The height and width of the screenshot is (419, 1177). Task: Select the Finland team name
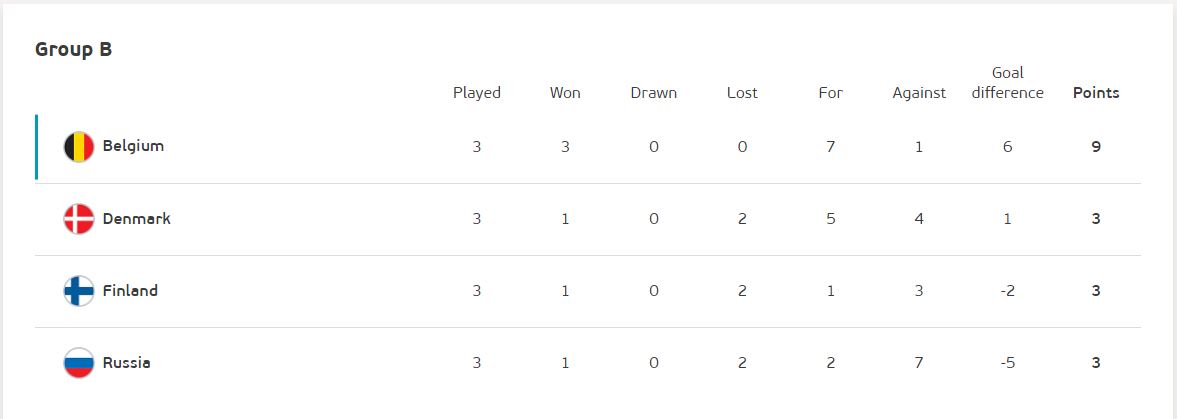(x=130, y=291)
